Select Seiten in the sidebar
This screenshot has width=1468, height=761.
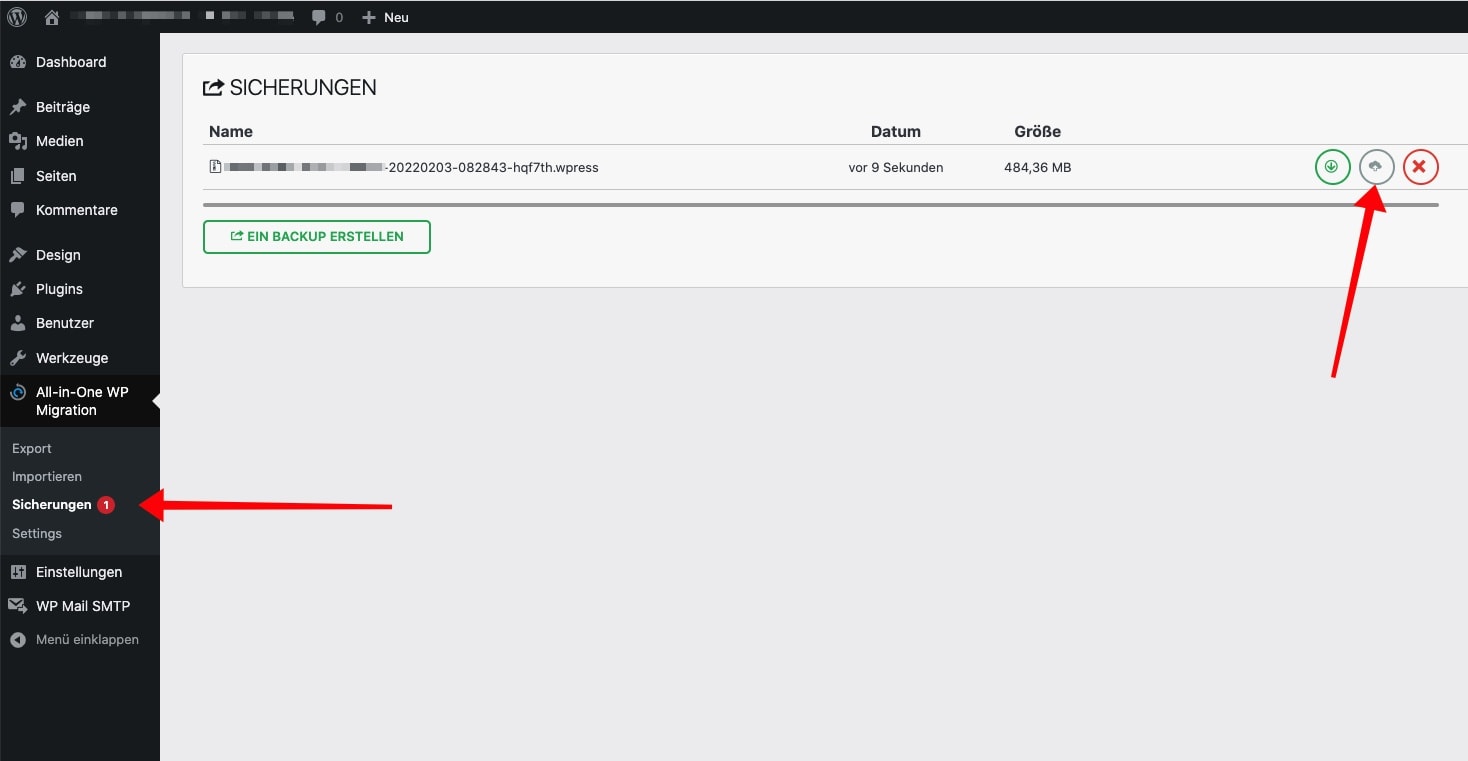56,176
